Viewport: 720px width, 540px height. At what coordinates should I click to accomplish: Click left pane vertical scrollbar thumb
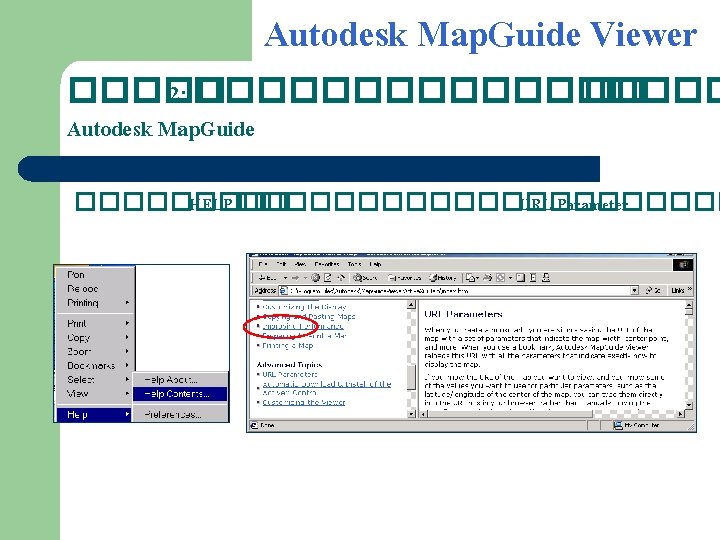click(411, 377)
